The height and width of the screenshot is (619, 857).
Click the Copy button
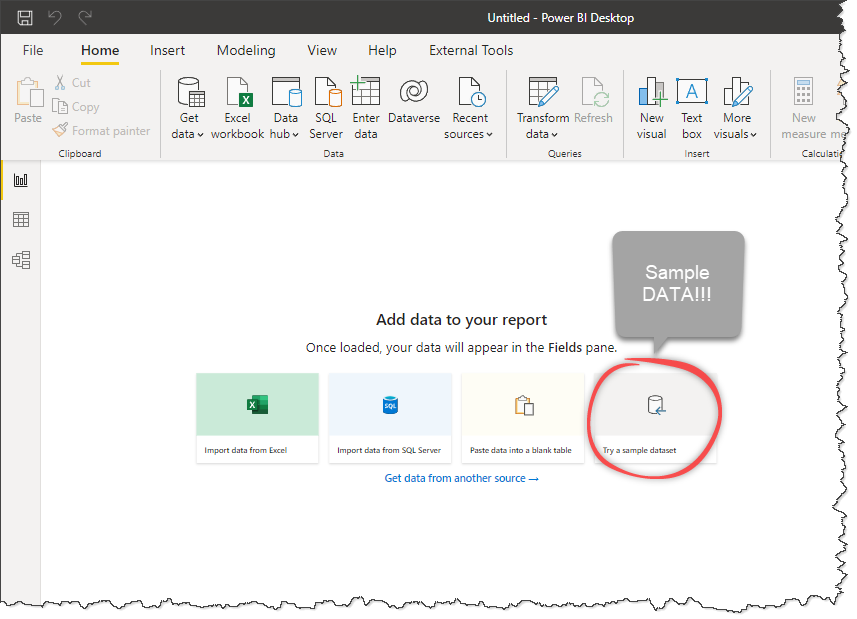click(x=76, y=107)
